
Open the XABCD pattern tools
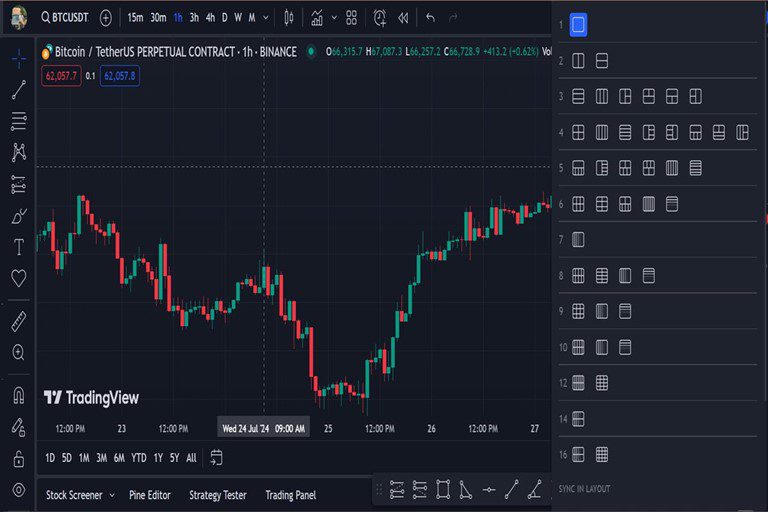(19, 152)
